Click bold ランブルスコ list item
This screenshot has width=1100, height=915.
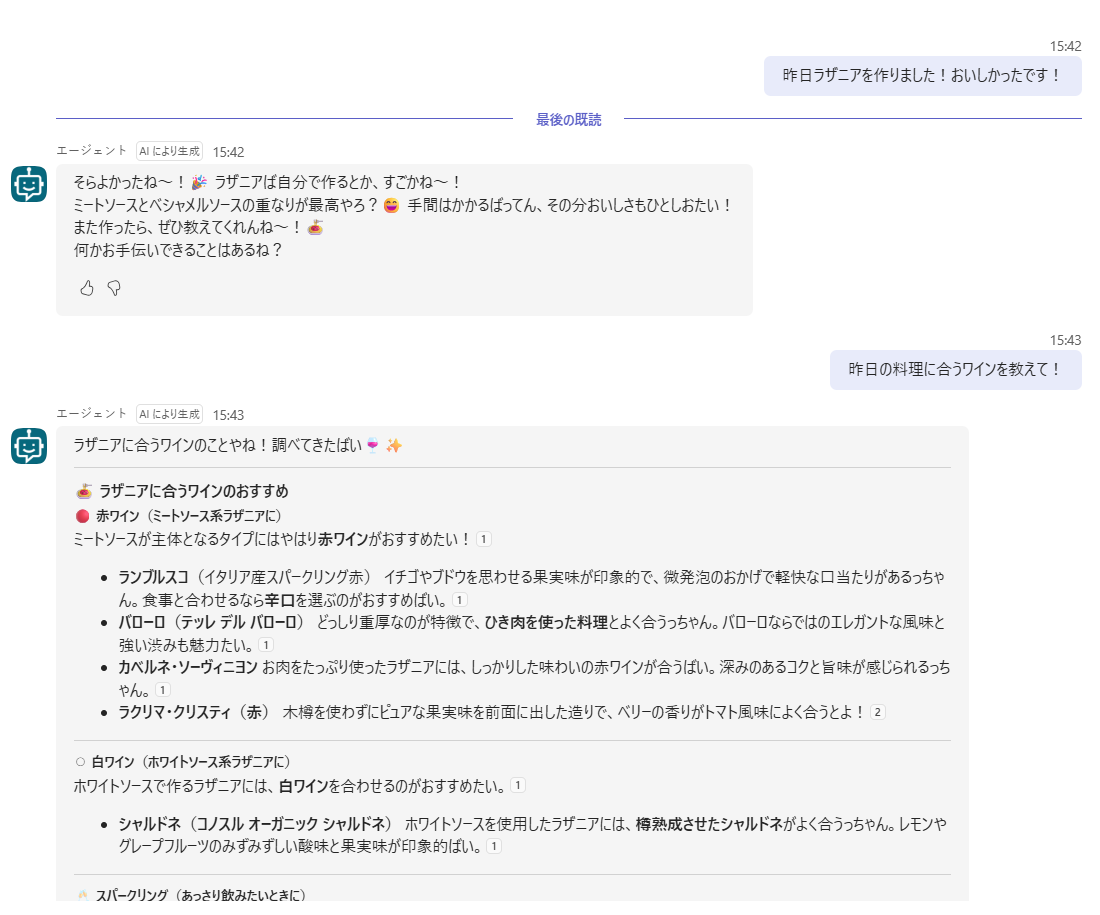pos(154,577)
